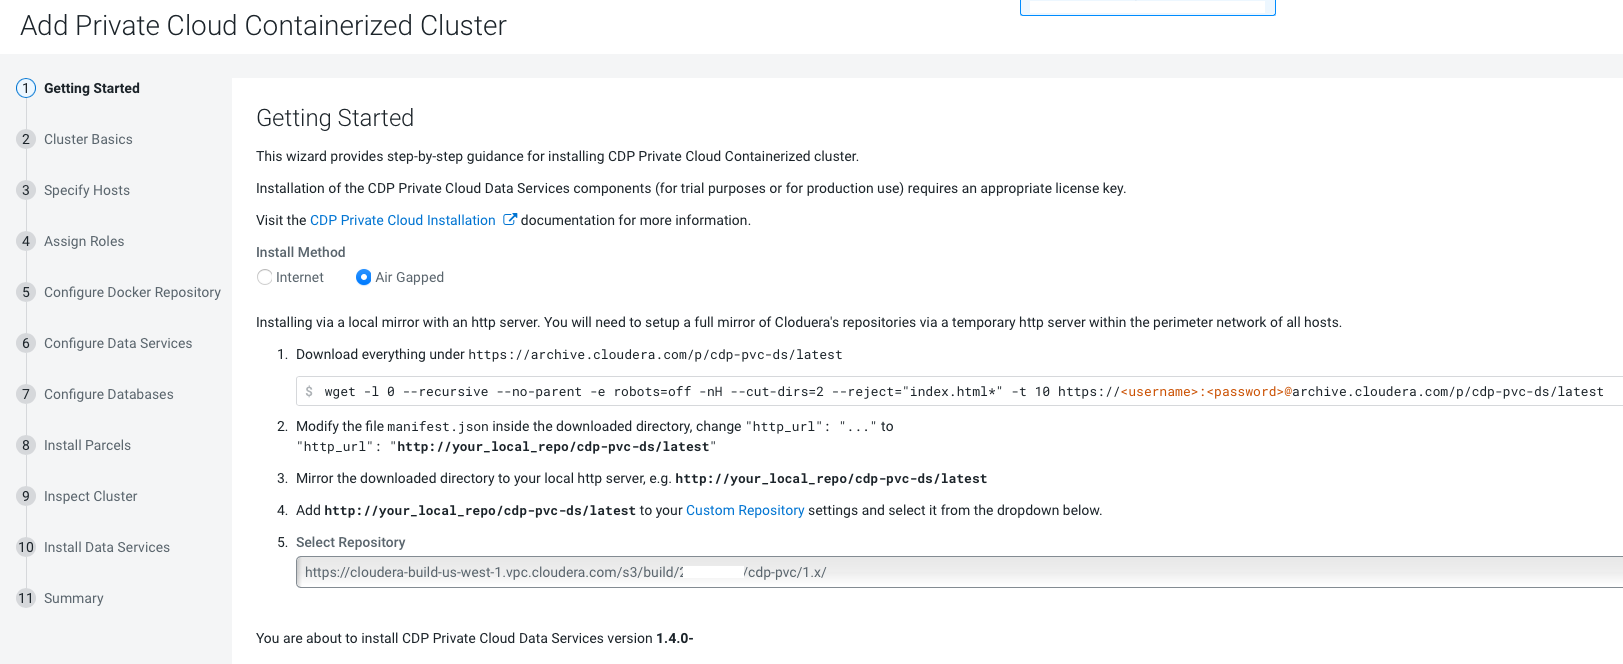Open the CDP Private Cloud Installation link

[x=403, y=220]
